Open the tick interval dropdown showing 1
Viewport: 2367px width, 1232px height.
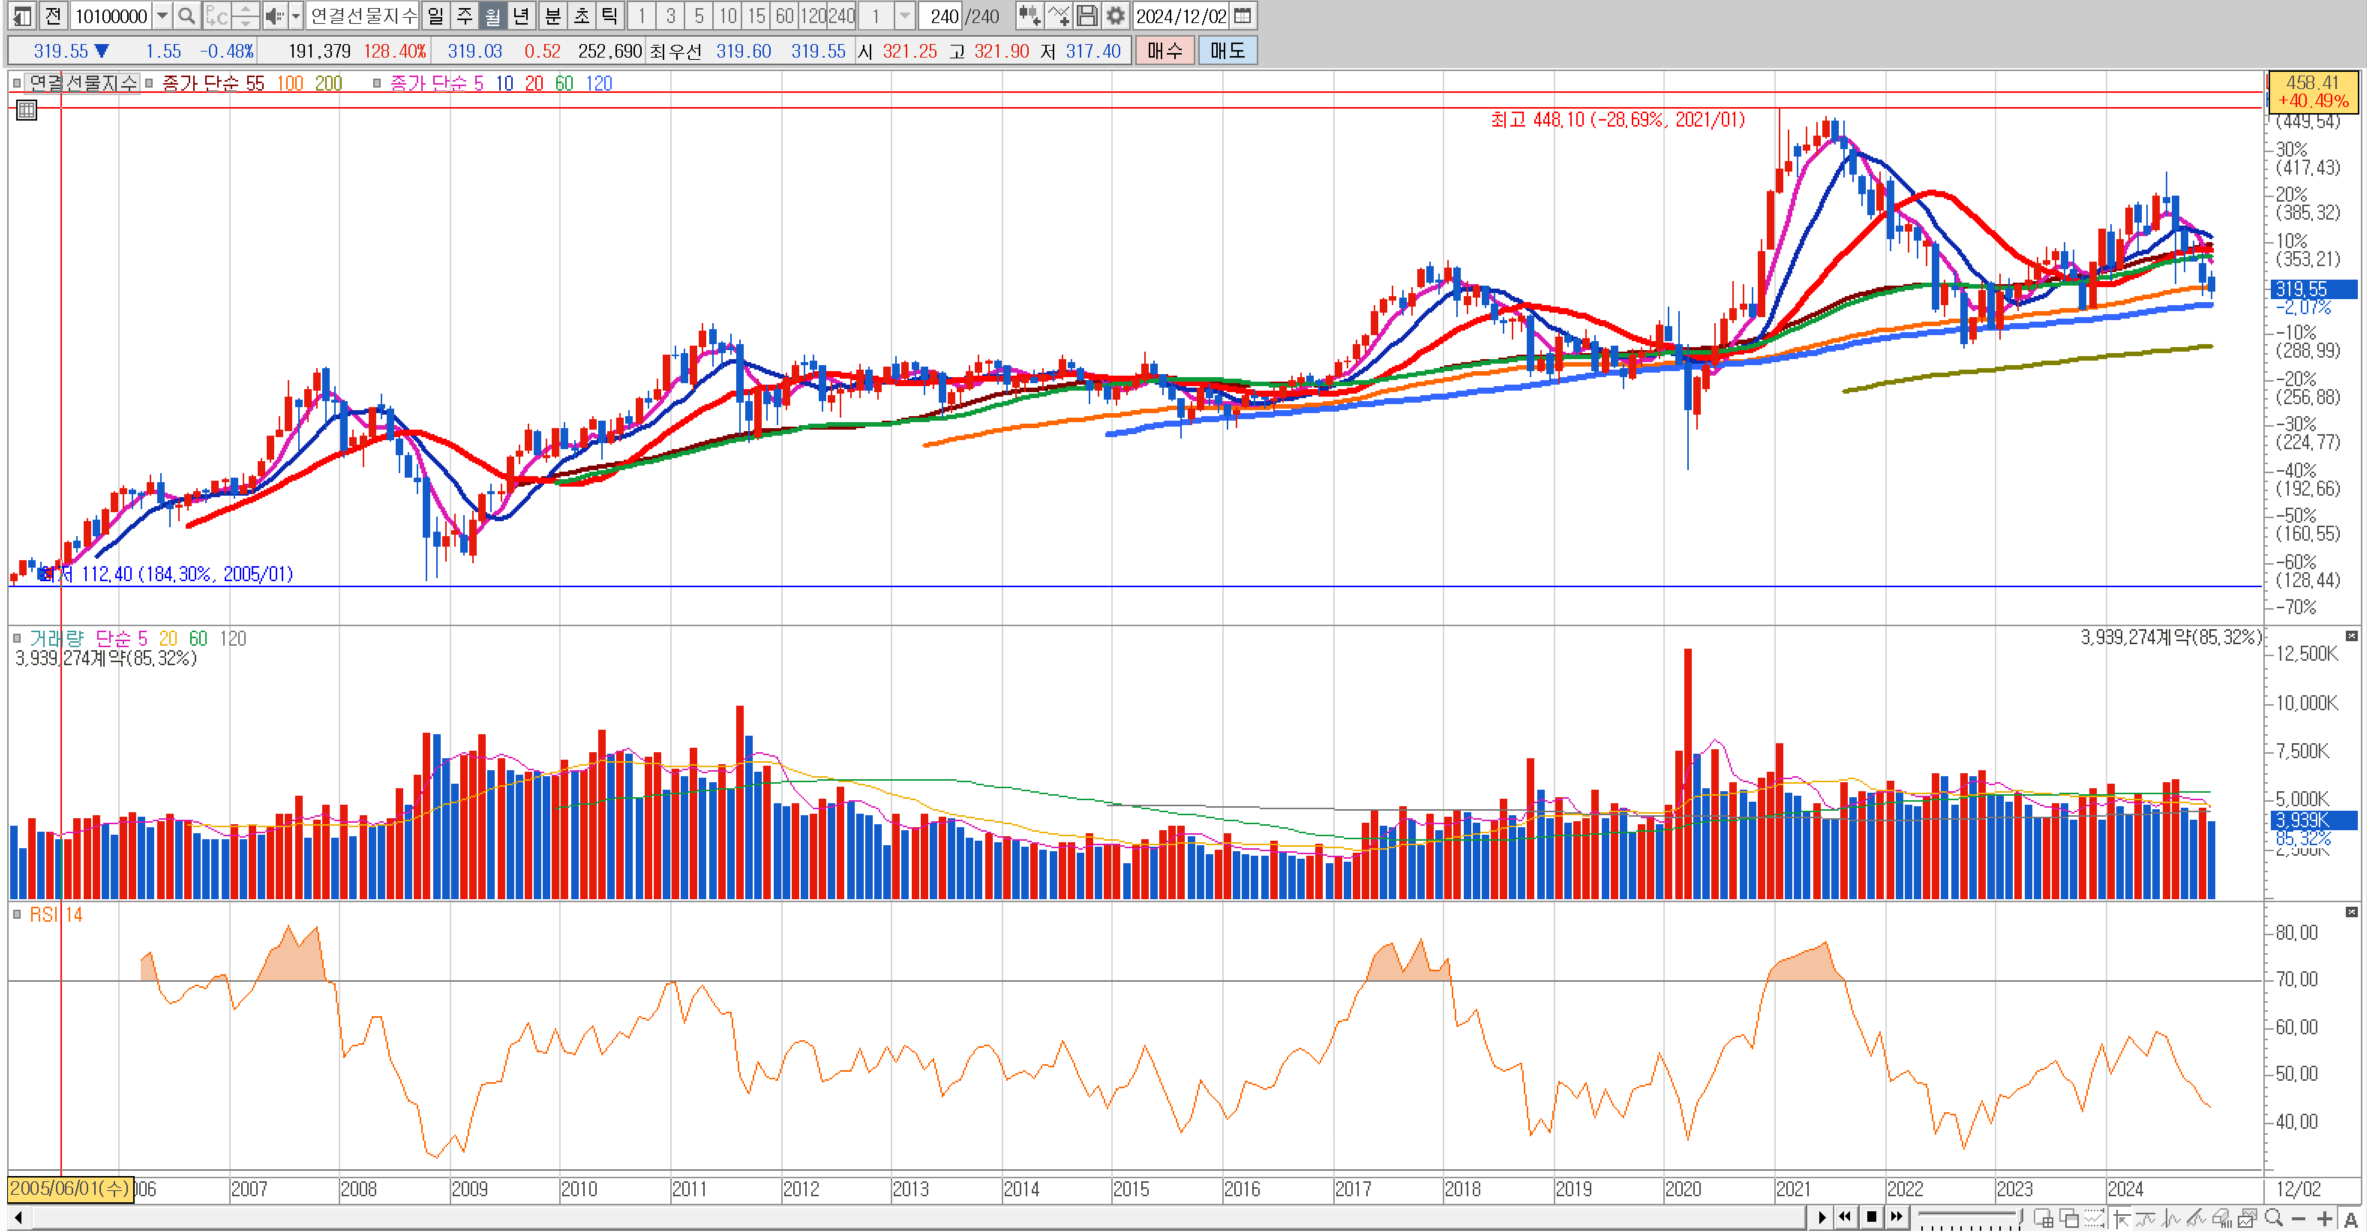[x=904, y=16]
